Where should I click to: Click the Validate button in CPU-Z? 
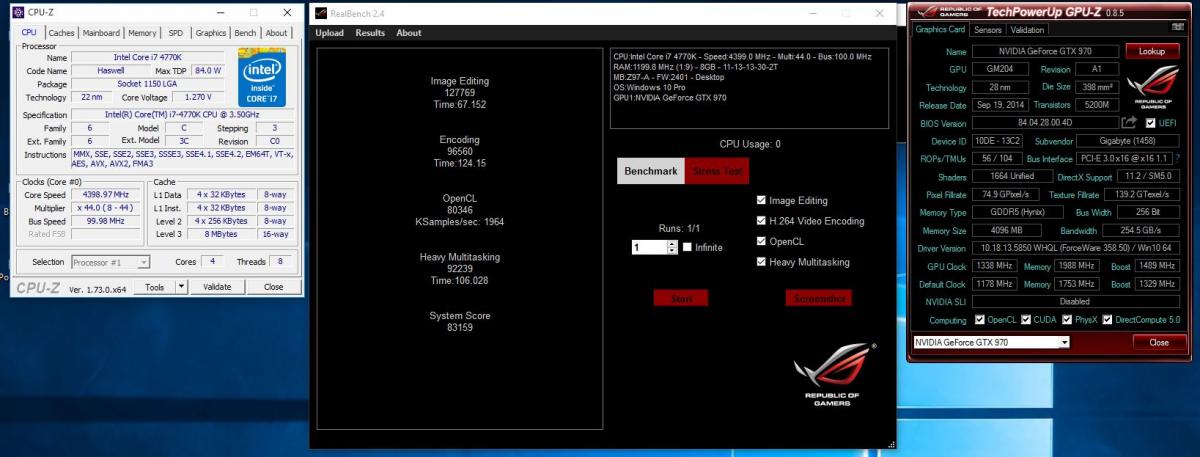(217, 286)
